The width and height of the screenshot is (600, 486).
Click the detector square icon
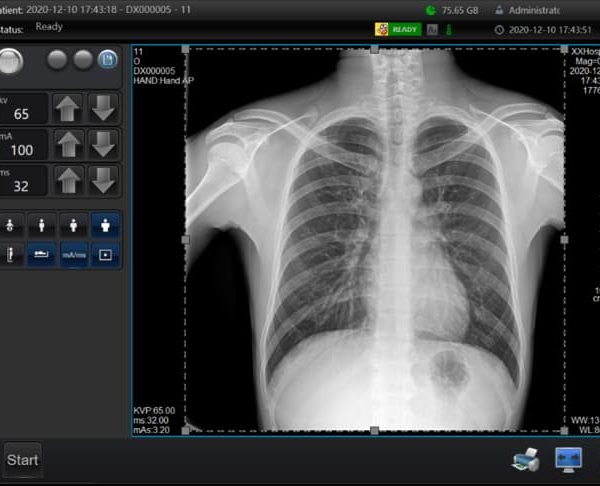point(106,255)
